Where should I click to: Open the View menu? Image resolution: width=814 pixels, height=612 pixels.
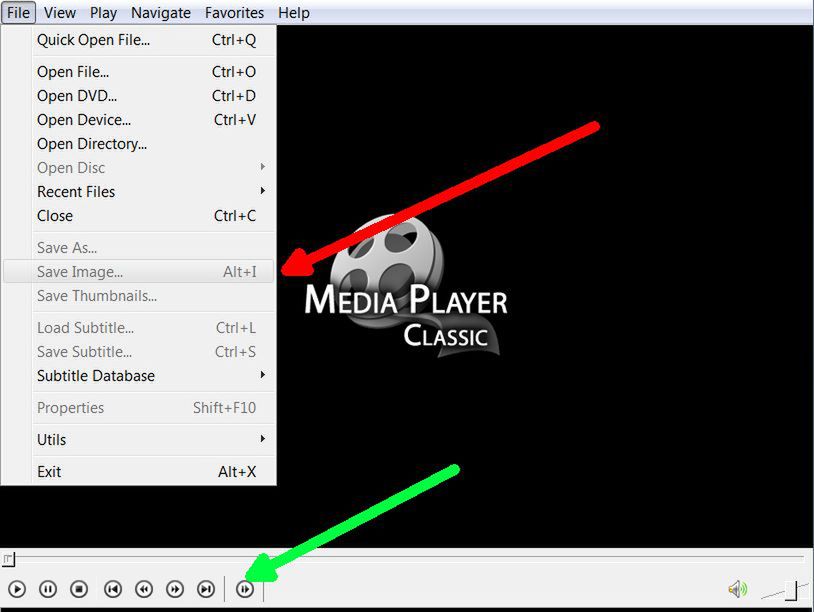coord(60,12)
